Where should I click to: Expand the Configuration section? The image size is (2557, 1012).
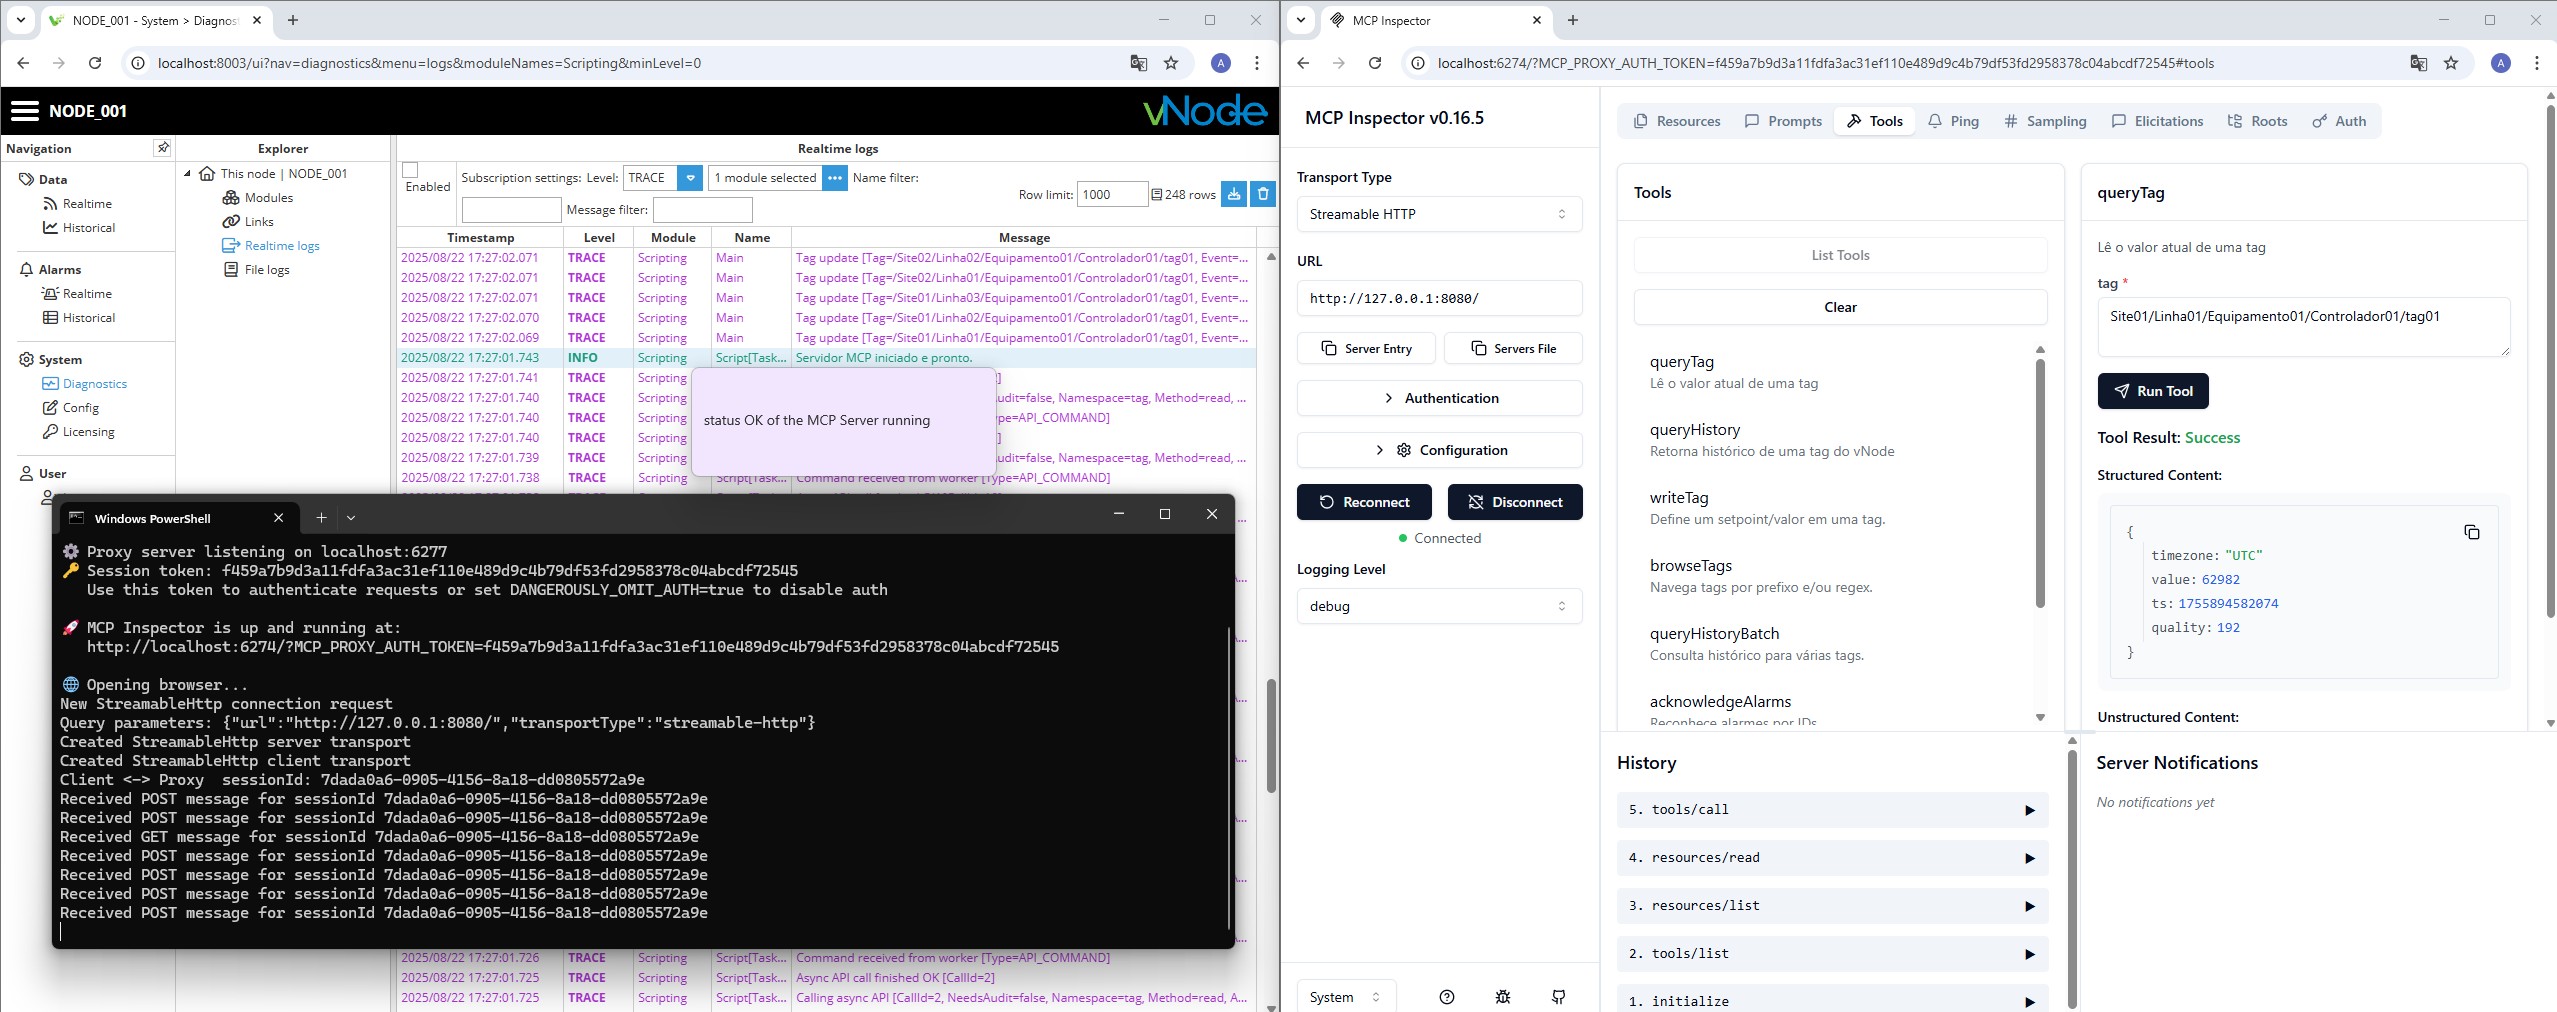tap(1438, 450)
